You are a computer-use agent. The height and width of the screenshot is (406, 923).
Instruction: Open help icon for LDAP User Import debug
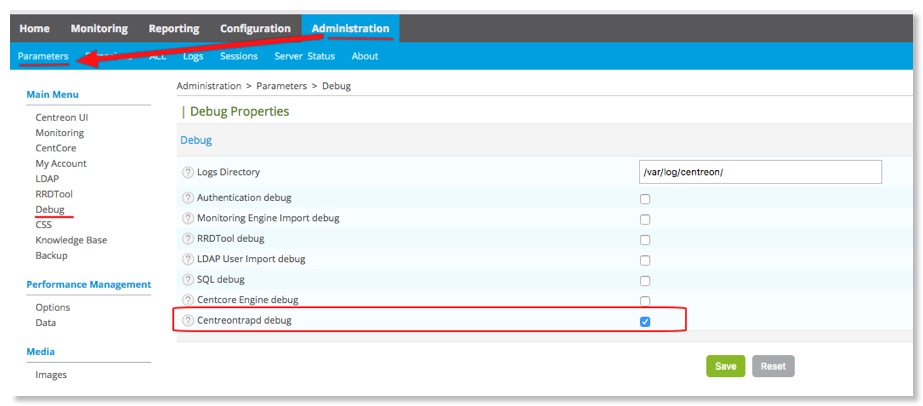[x=188, y=259]
